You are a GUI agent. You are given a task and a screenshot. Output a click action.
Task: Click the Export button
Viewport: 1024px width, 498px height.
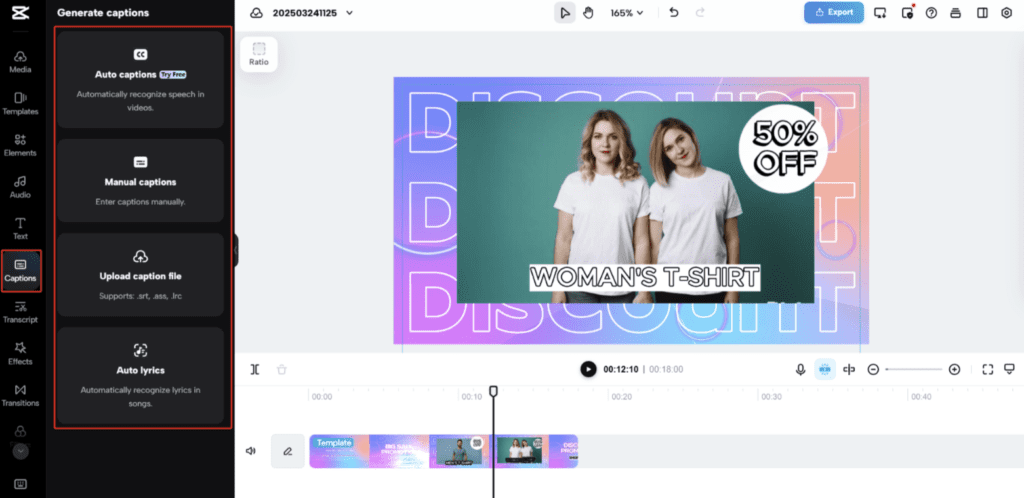click(834, 12)
